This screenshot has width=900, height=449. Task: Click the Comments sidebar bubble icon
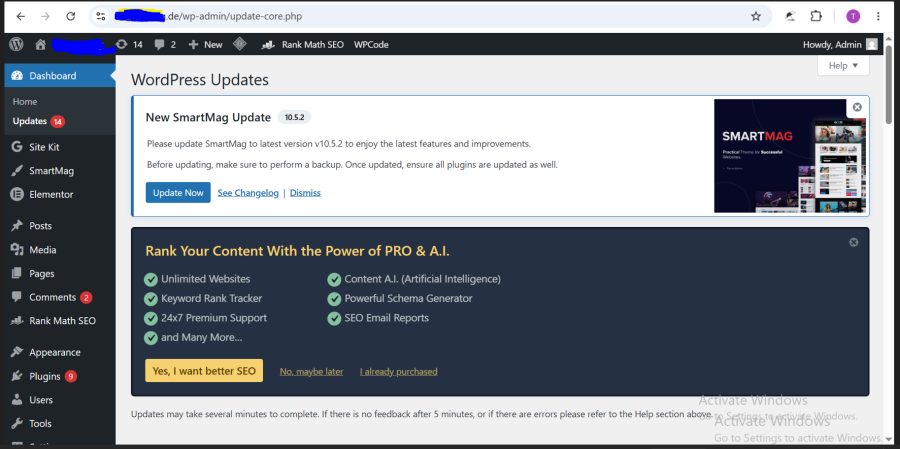(17, 297)
